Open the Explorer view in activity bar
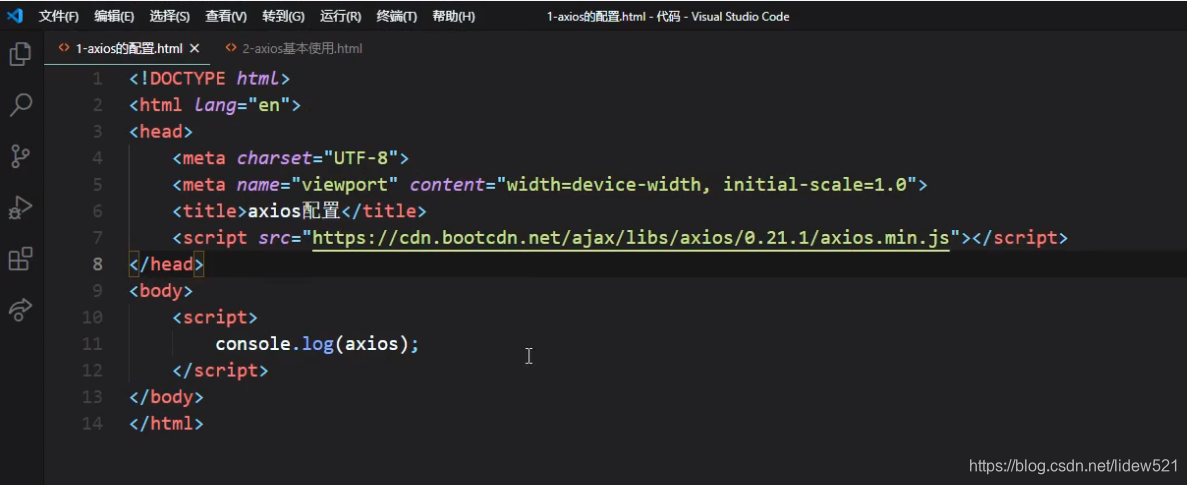1187x485 pixels. [x=20, y=54]
